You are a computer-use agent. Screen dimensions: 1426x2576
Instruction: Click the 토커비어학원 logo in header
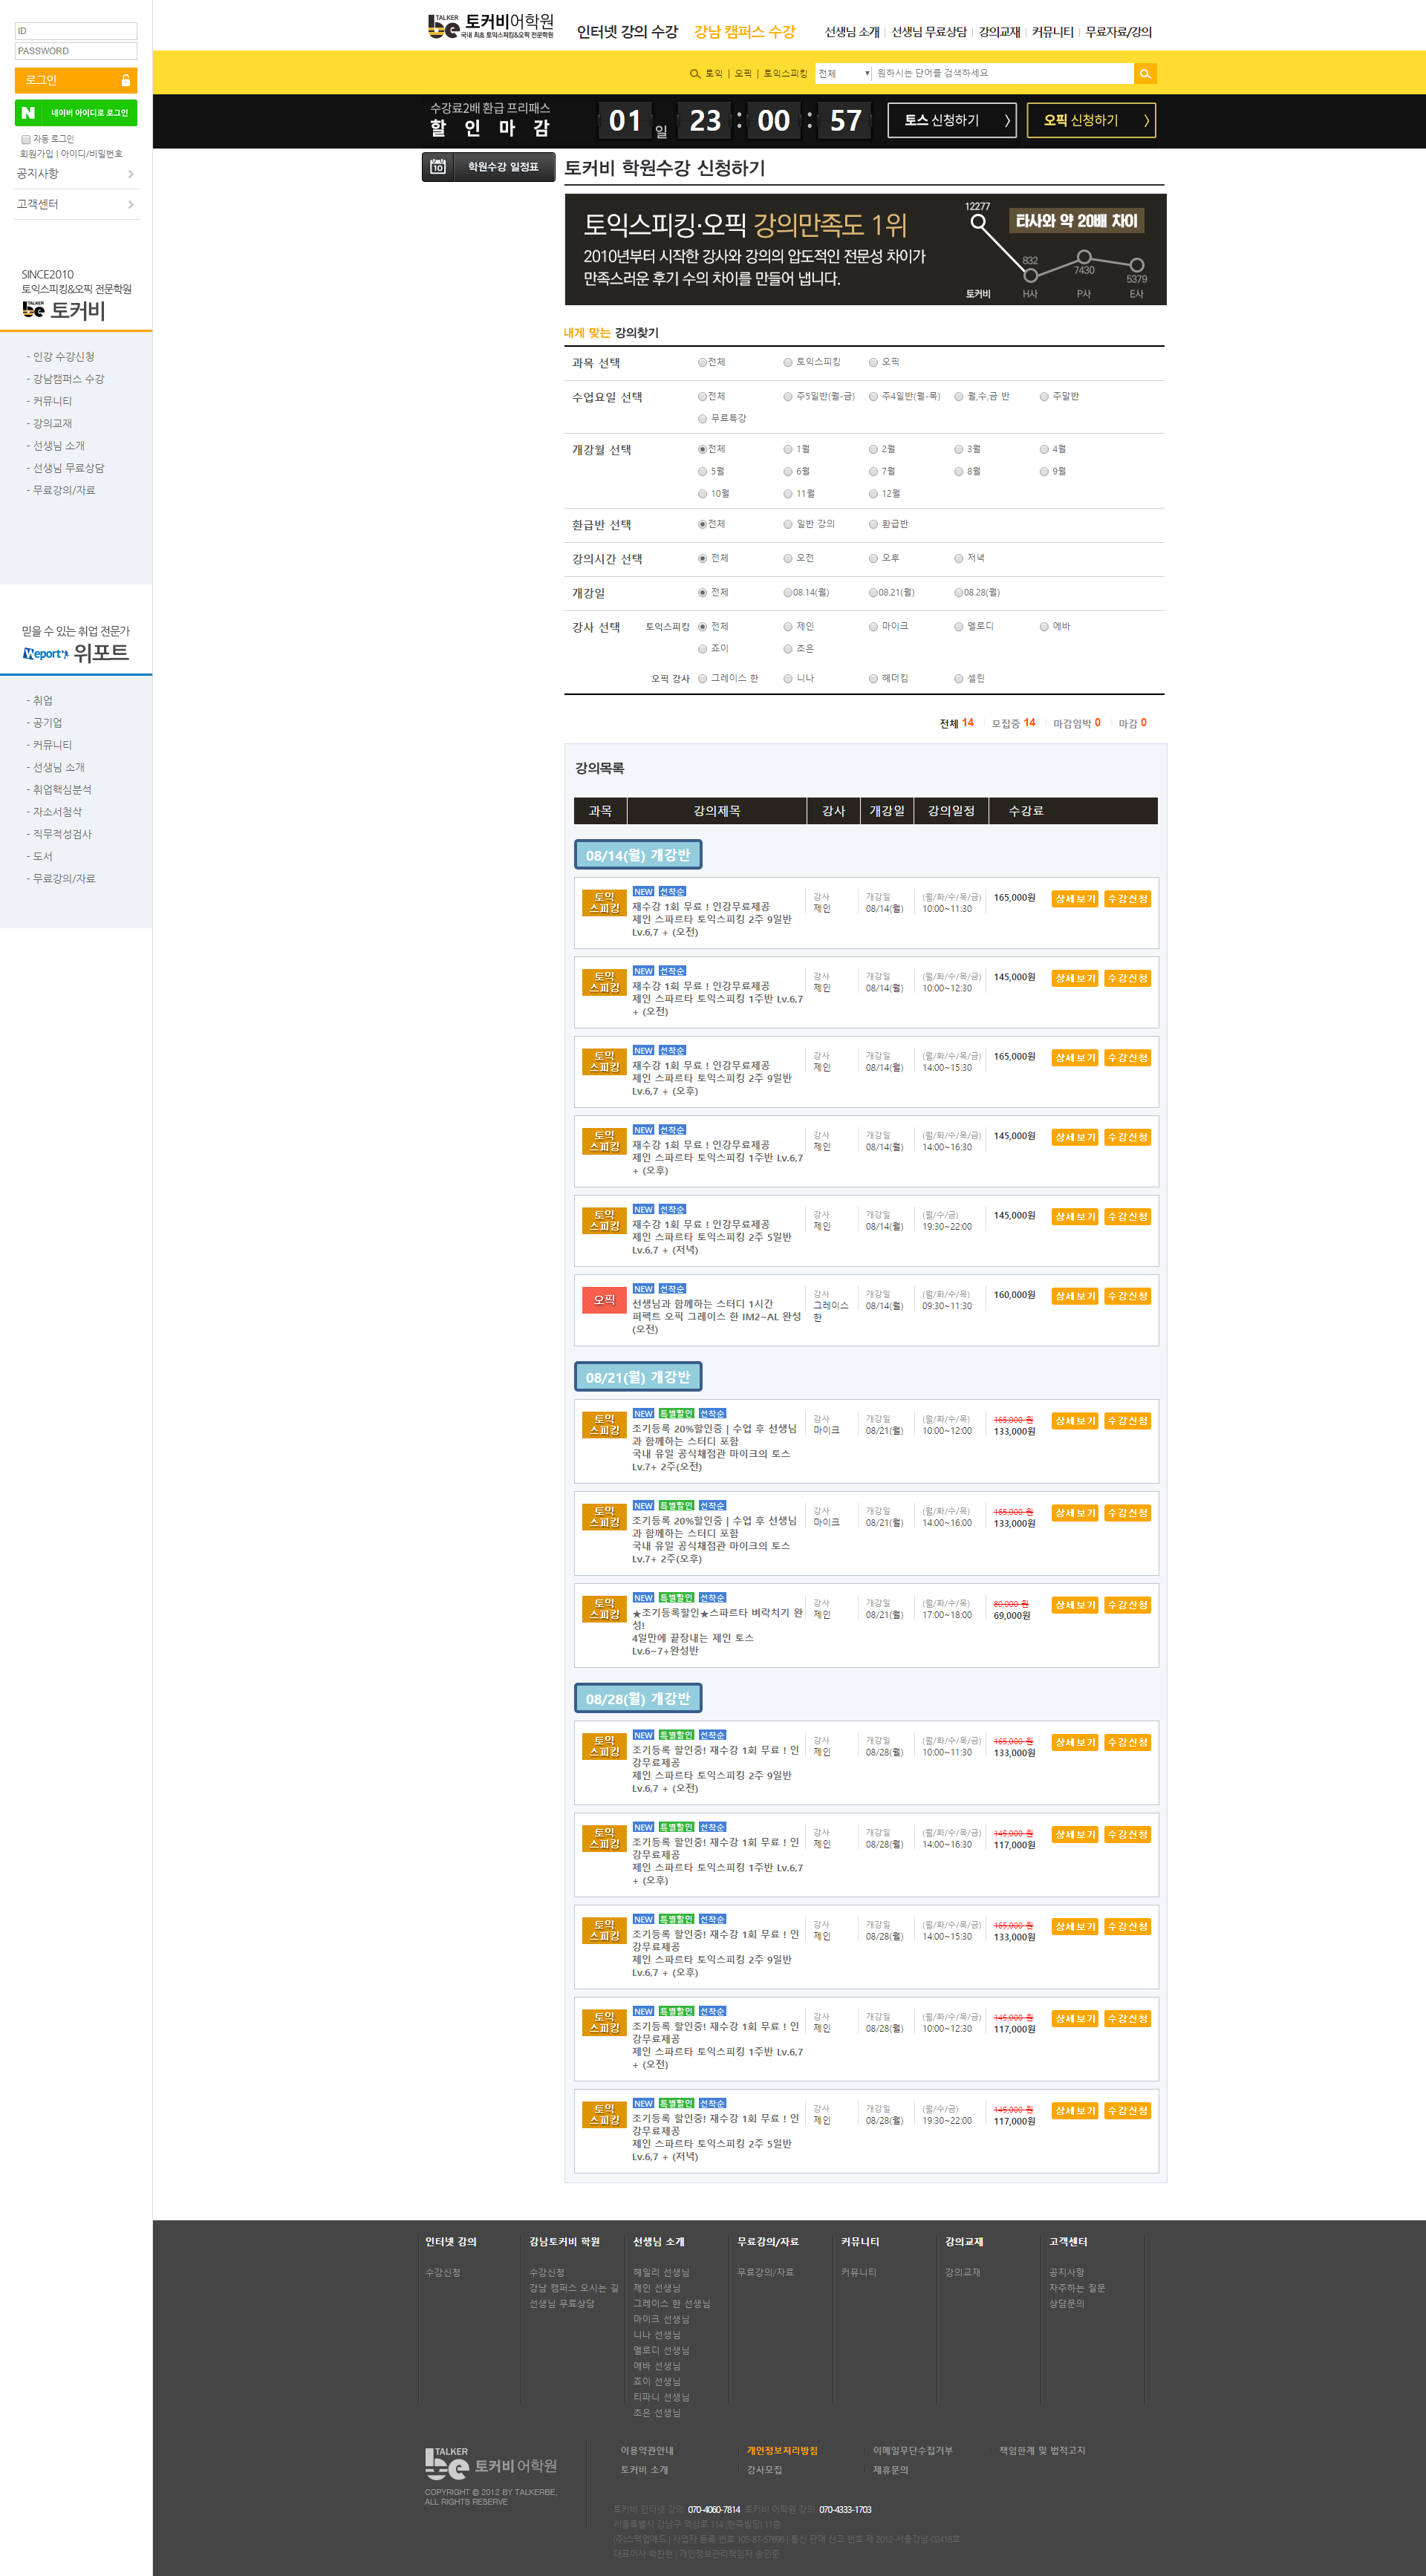(x=491, y=27)
